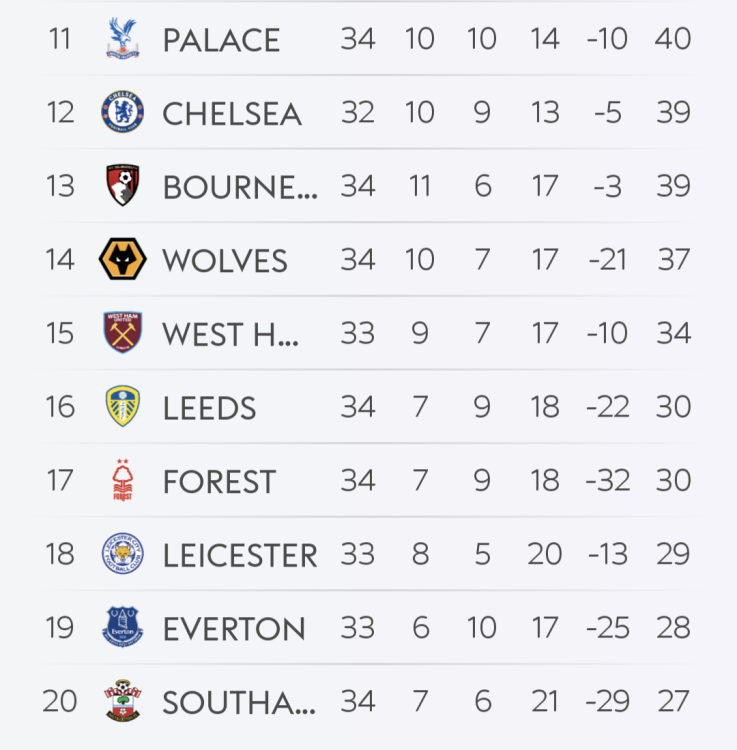
Task: Click the LEICESTER team name
Action: tap(240, 555)
